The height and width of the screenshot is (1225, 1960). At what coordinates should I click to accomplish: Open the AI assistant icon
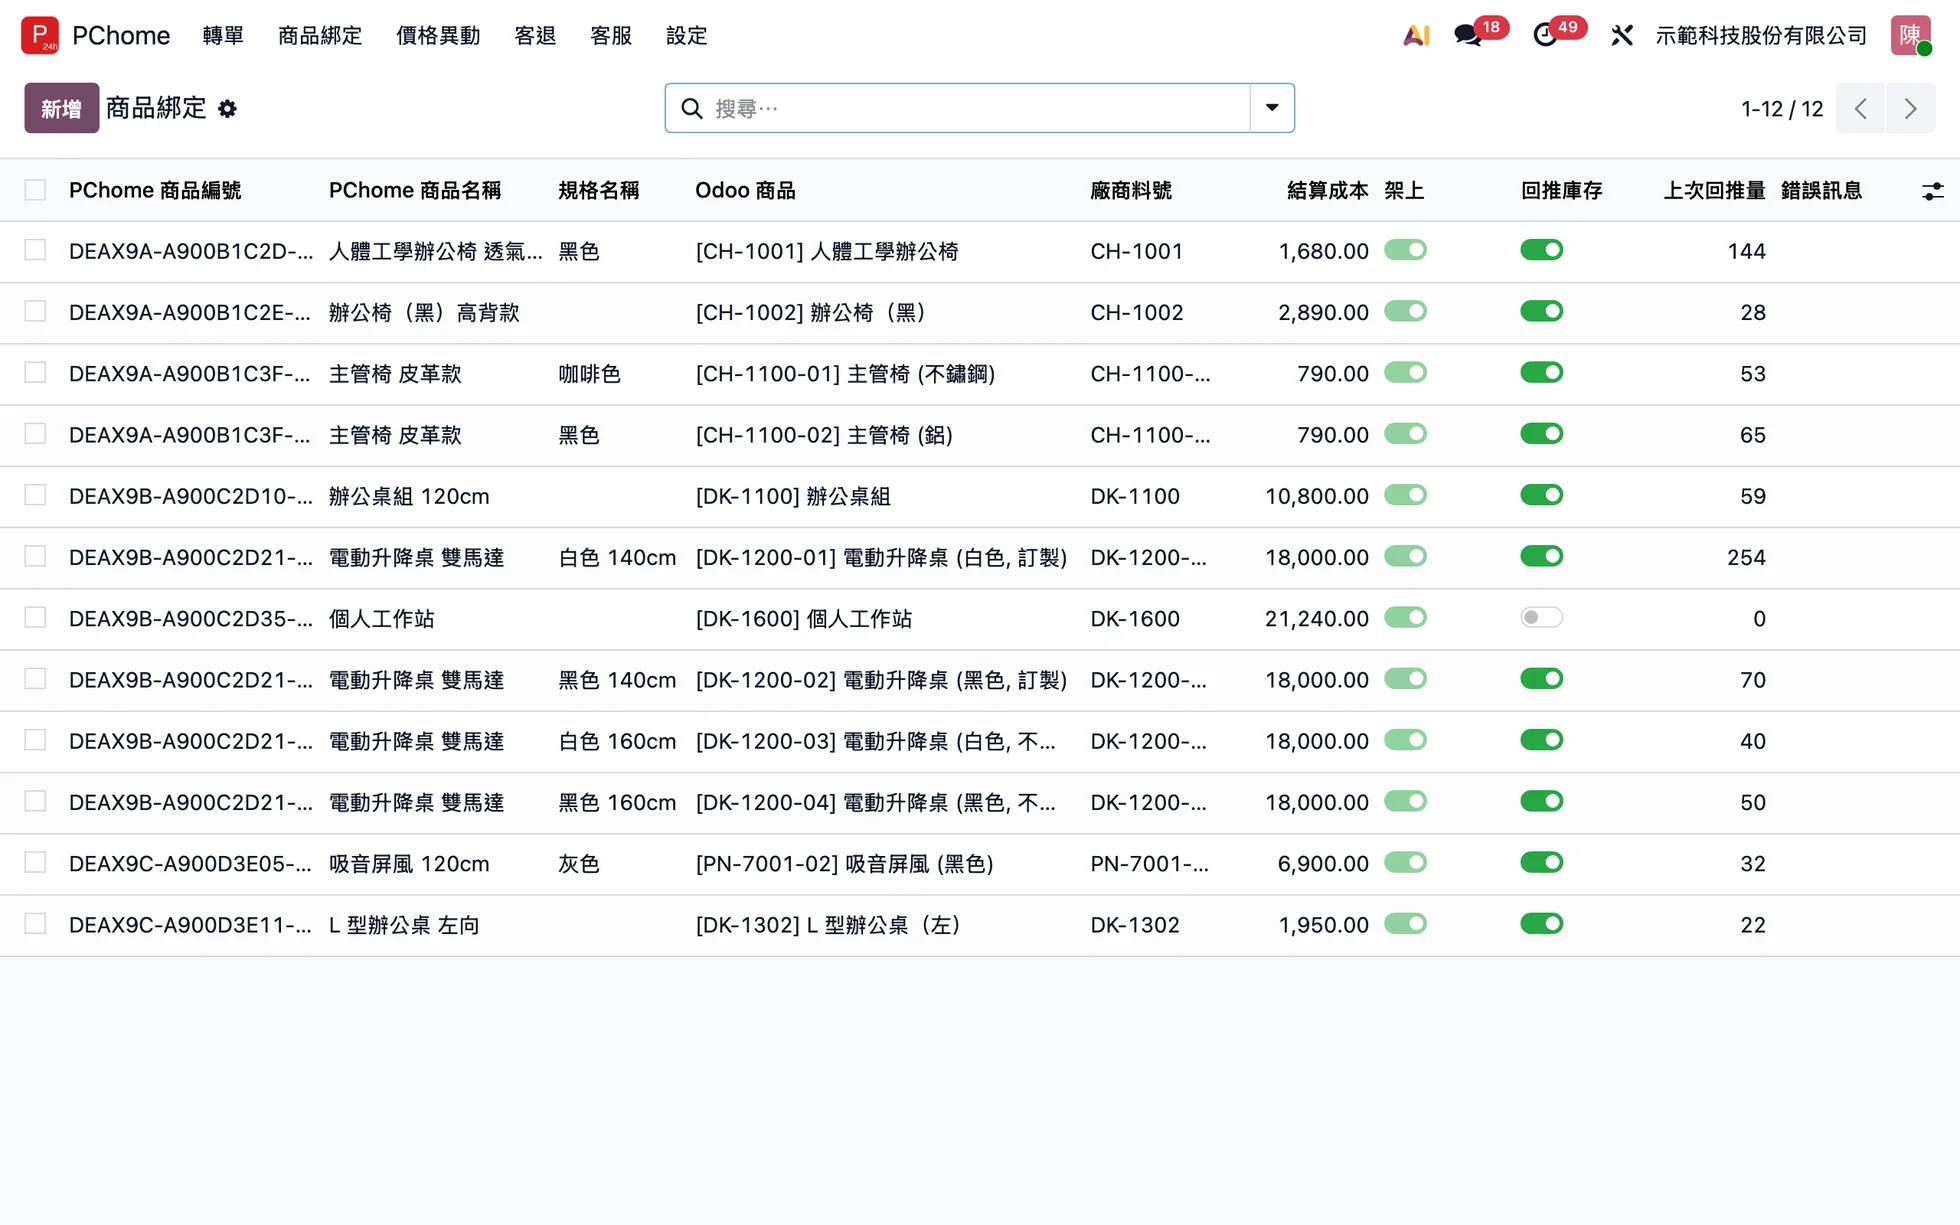tap(1416, 35)
